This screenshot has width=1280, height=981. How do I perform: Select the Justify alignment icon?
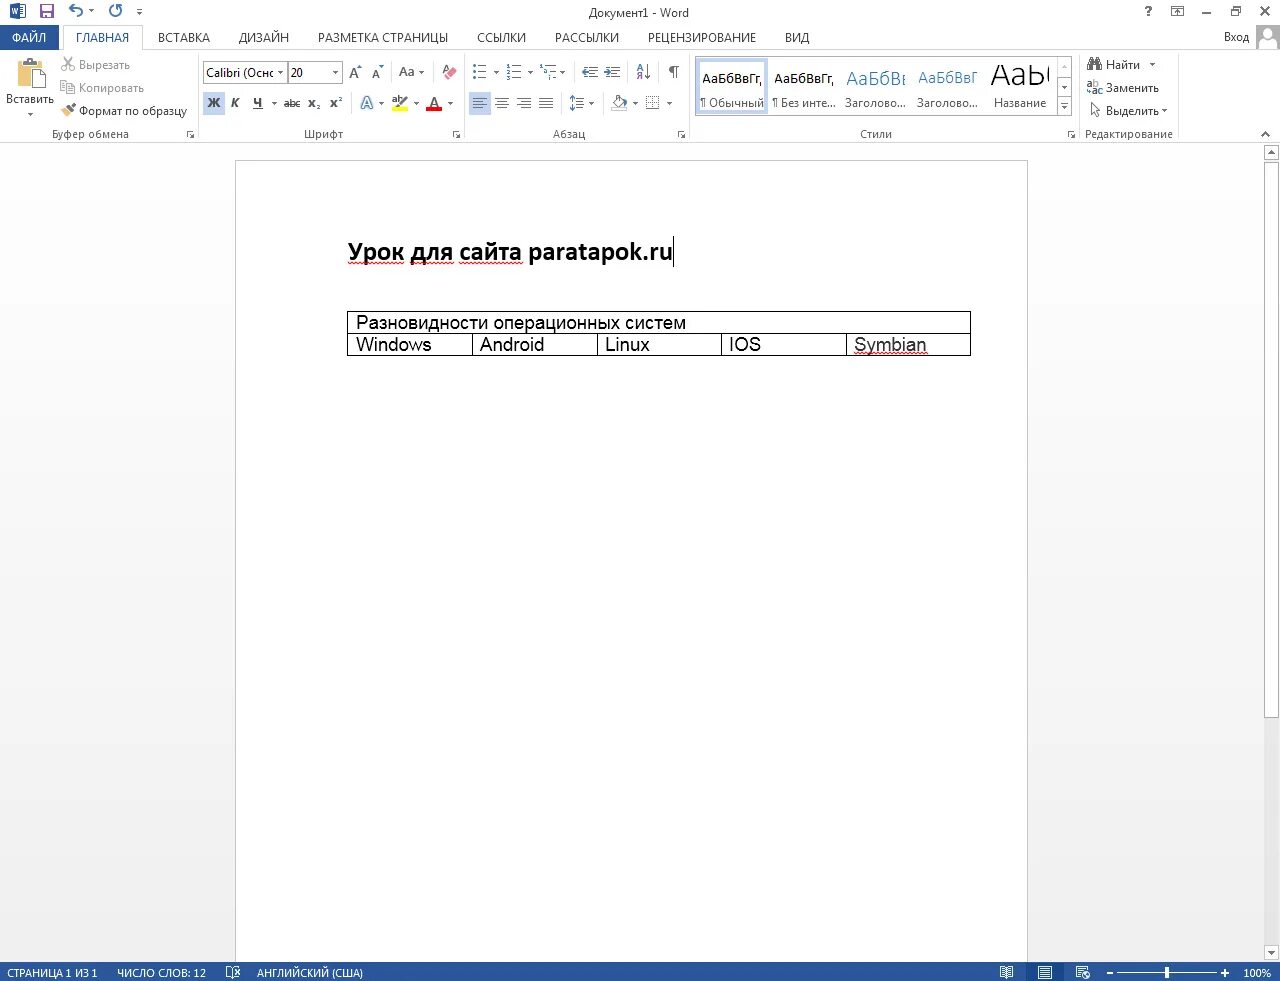click(546, 103)
